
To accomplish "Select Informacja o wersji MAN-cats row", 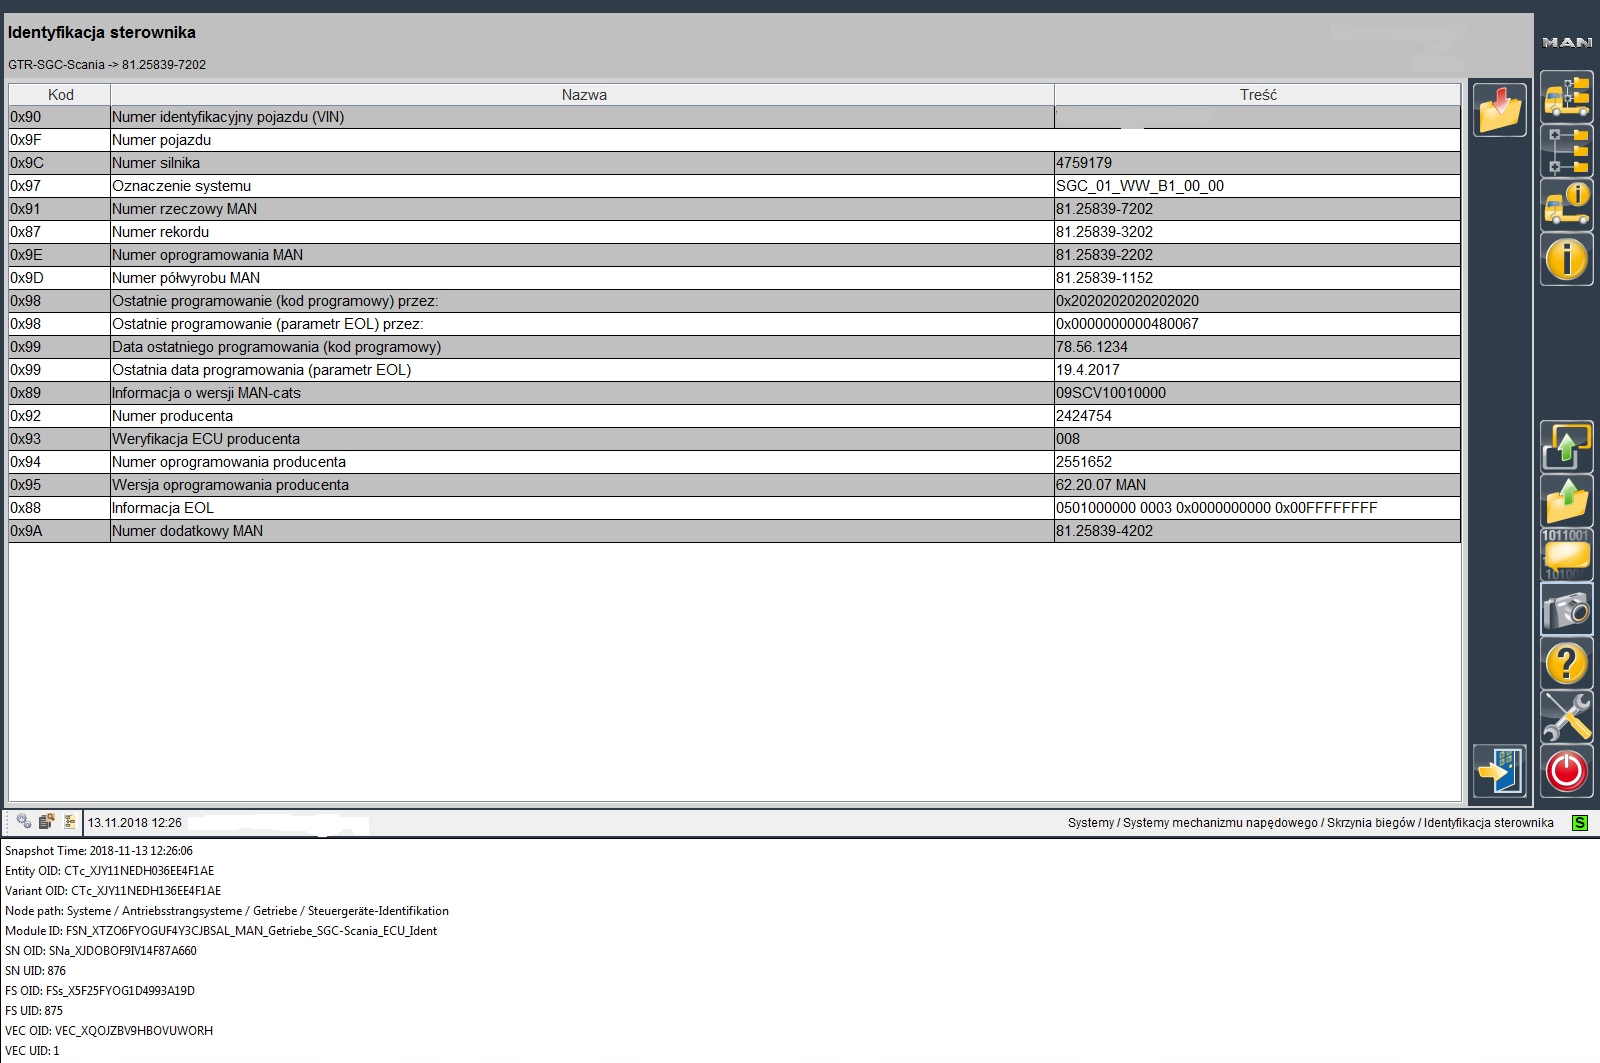I will [x=735, y=393].
